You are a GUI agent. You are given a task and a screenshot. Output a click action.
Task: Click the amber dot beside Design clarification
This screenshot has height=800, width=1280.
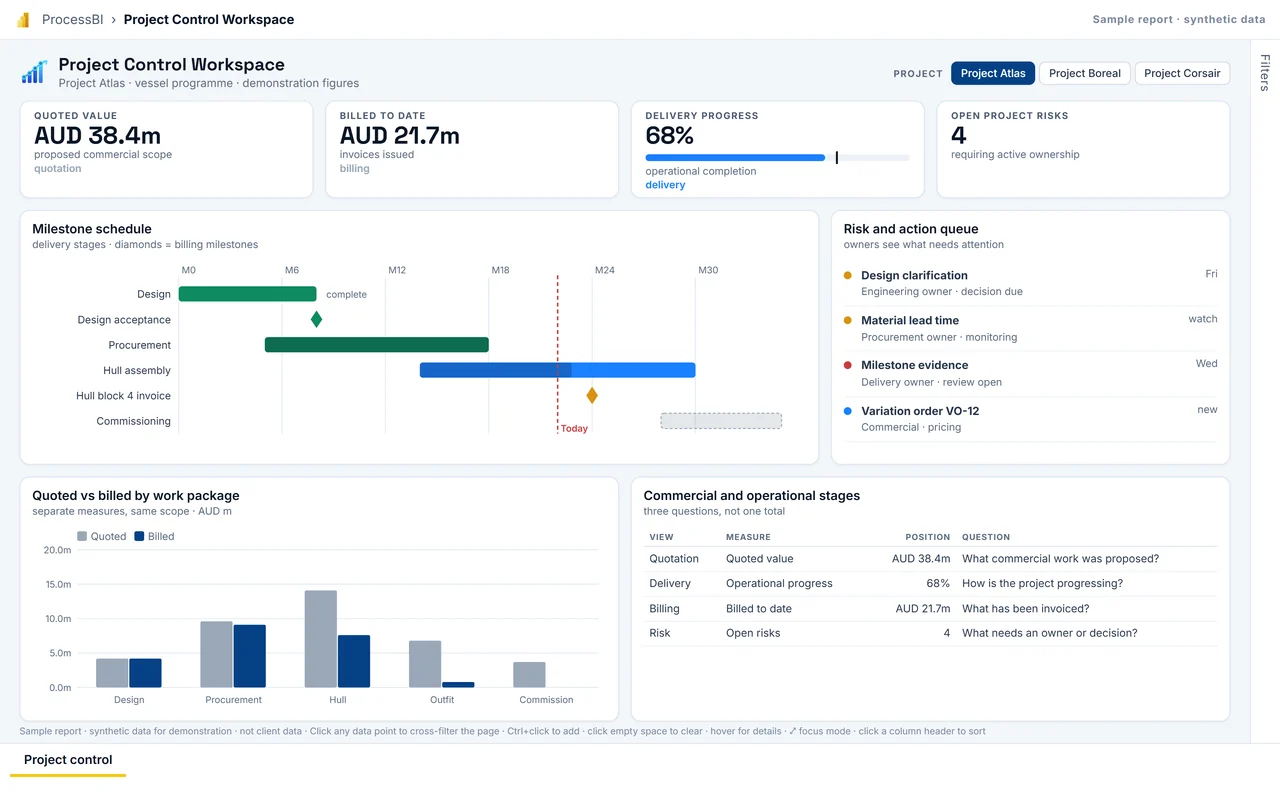point(848,275)
